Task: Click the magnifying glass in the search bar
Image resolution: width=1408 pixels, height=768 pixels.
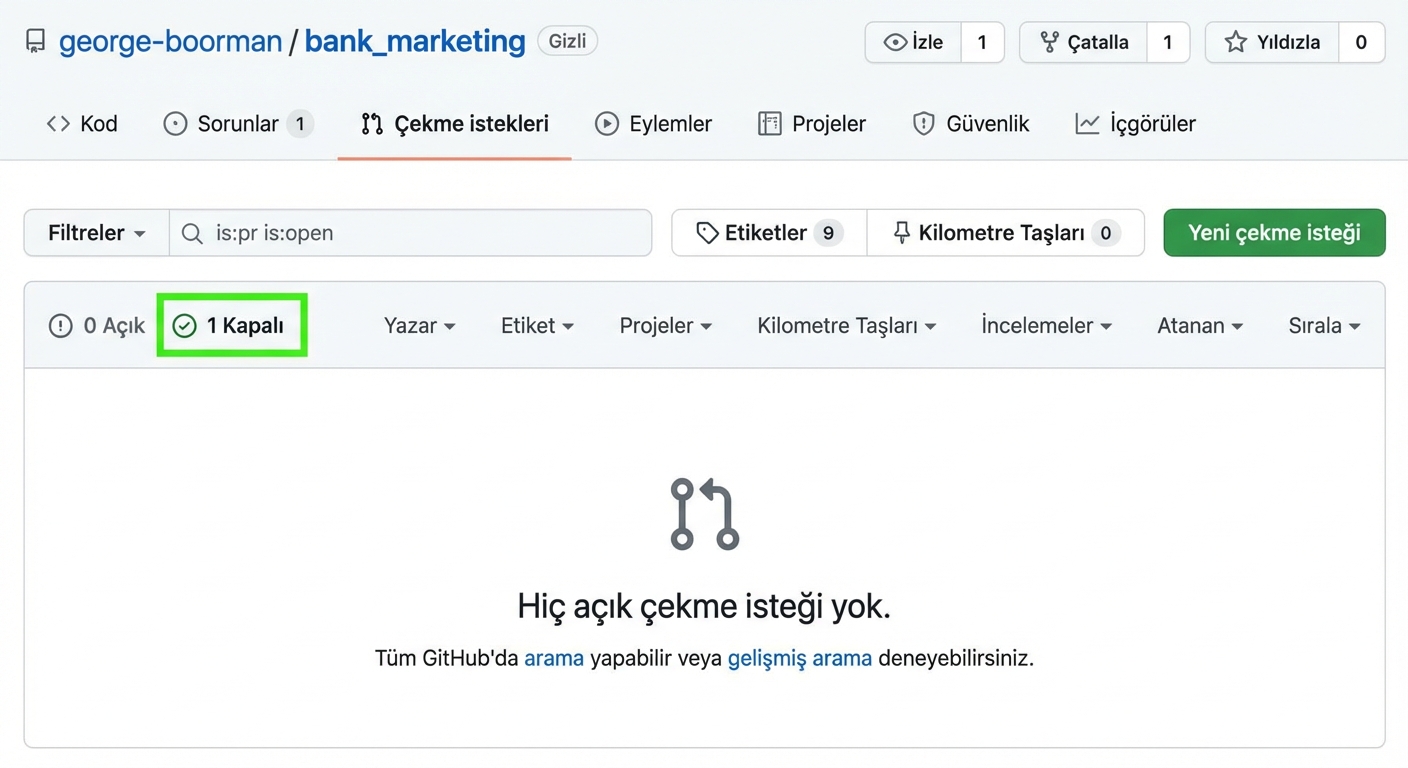Action: click(x=191, y=233)
